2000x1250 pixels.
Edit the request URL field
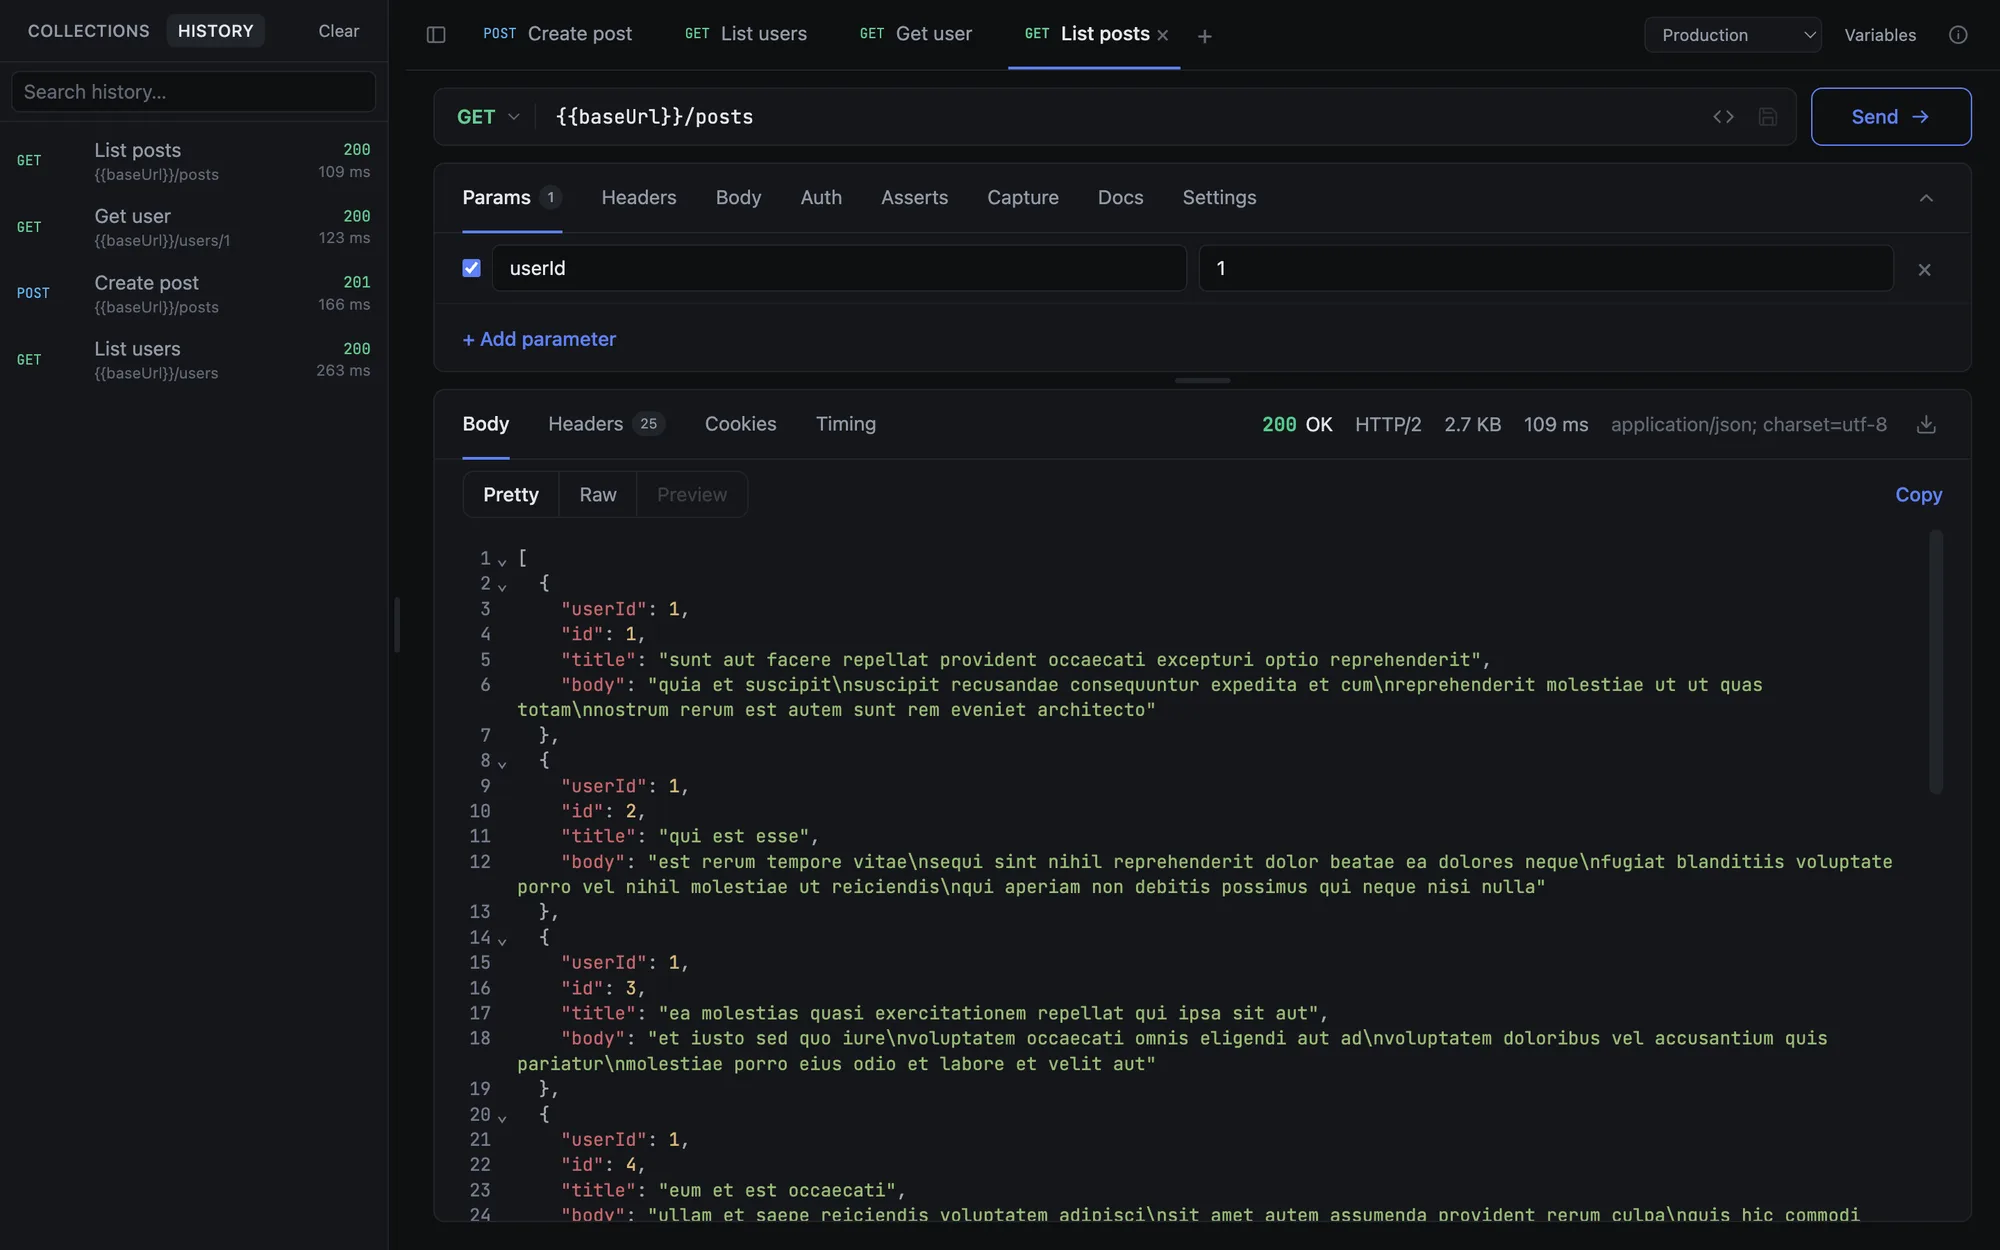click(x=1120, y=117)
